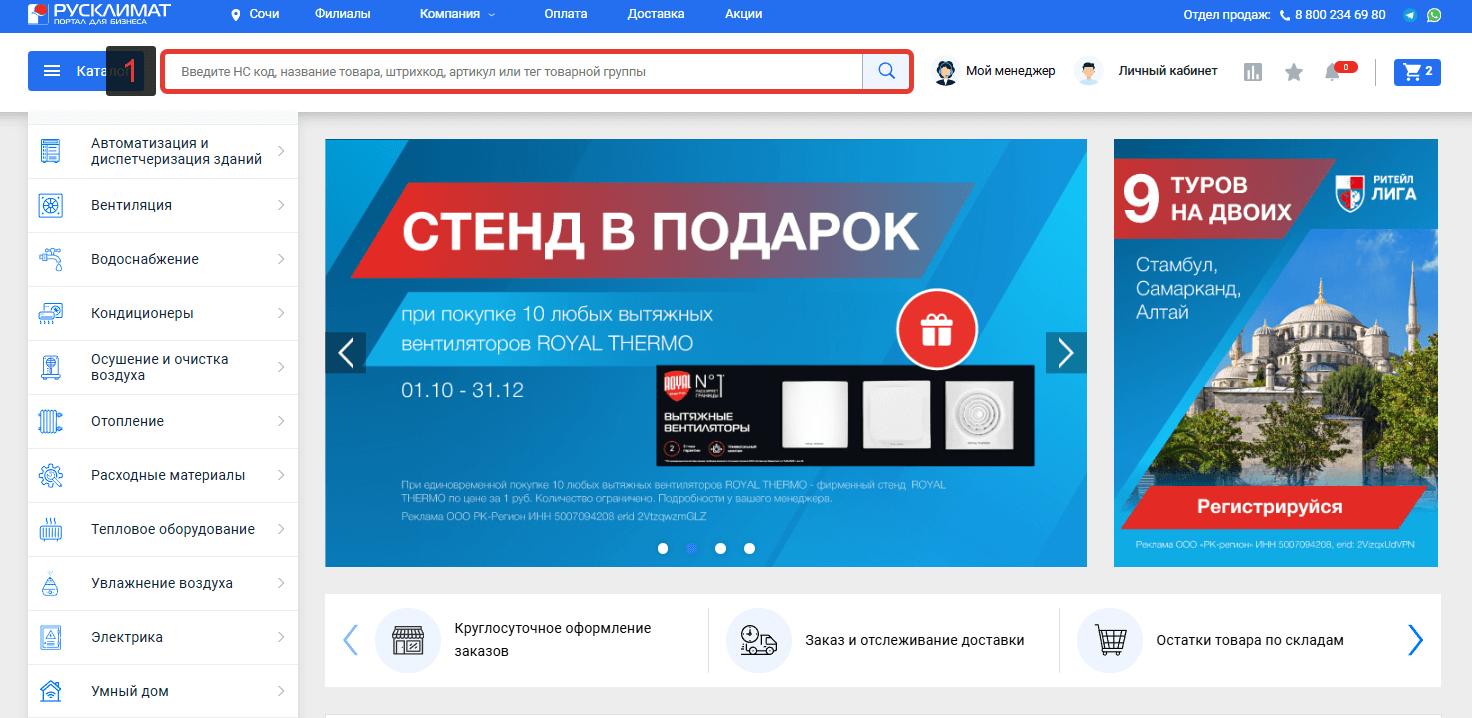1472x718 pixels.
Task: Expand the Электрика category chevron
Action: 281,637
